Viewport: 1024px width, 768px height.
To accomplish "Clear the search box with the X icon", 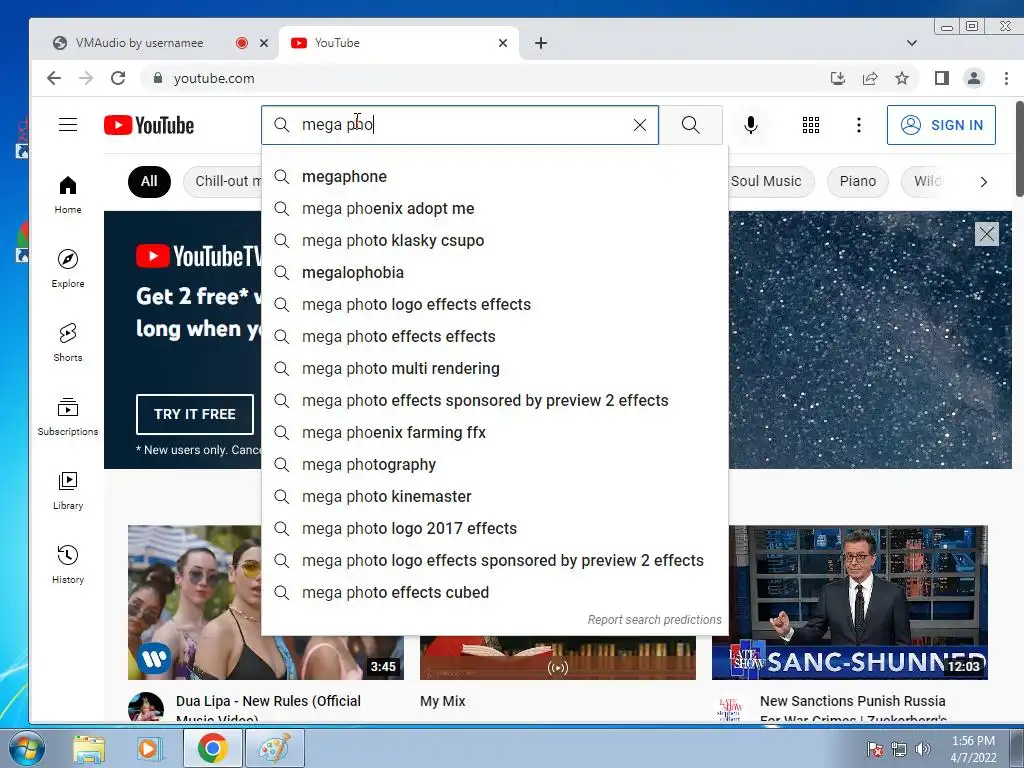I will click(640, 125).
